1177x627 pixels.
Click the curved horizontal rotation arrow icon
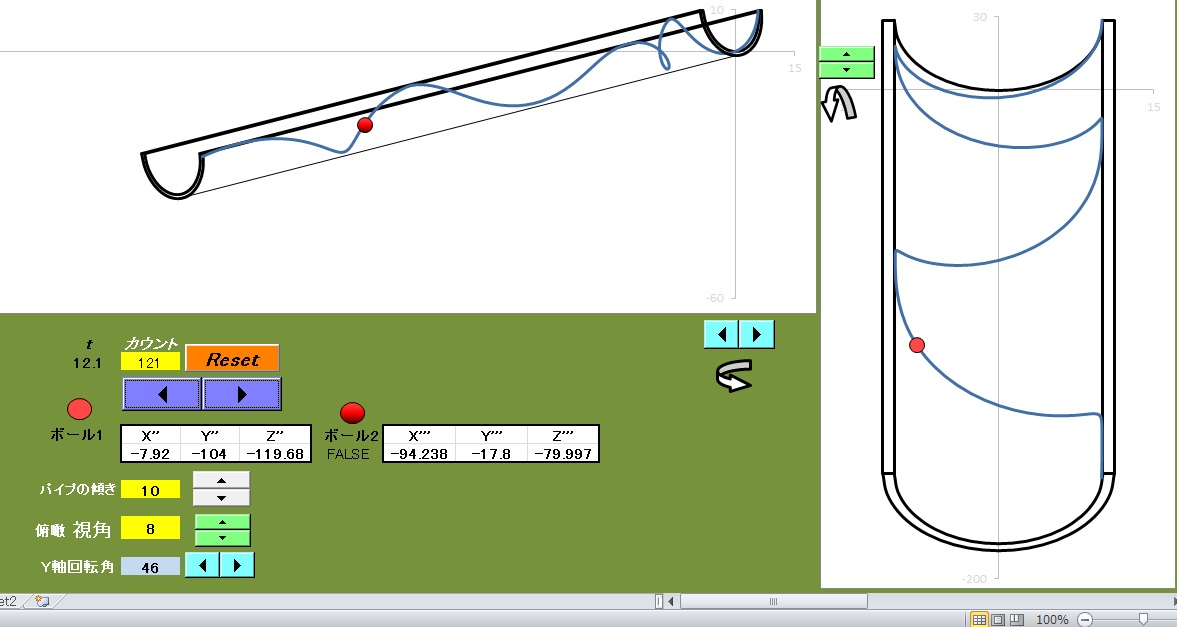(x=733, y=375)
